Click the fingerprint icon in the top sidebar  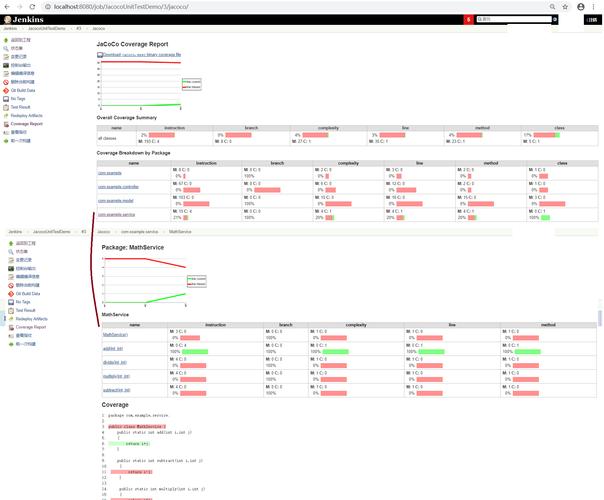[x=6, y=133]
